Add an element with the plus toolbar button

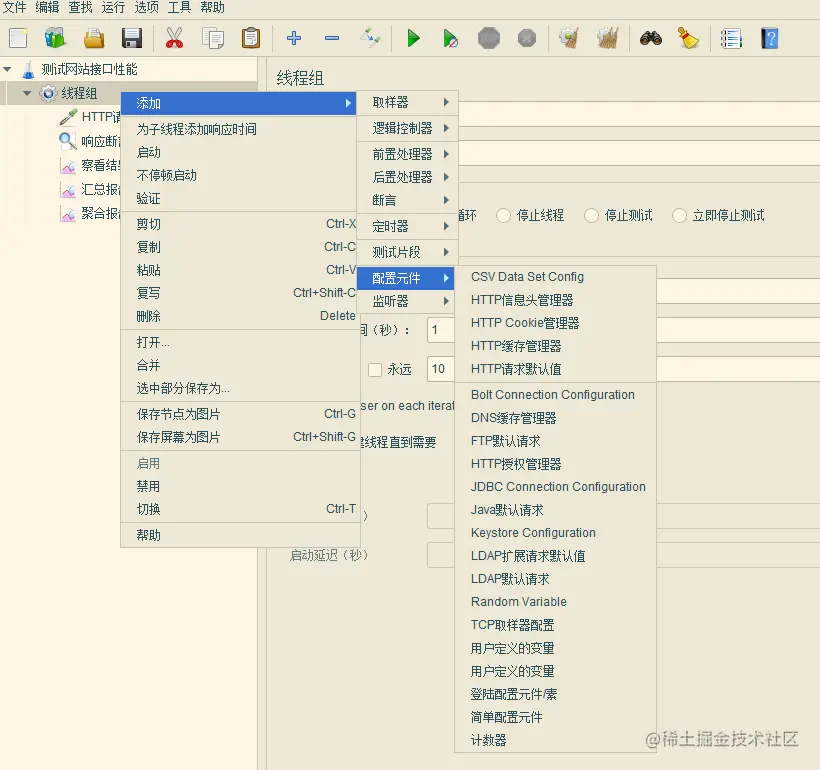pyautogui.click(x=292, y=38)
